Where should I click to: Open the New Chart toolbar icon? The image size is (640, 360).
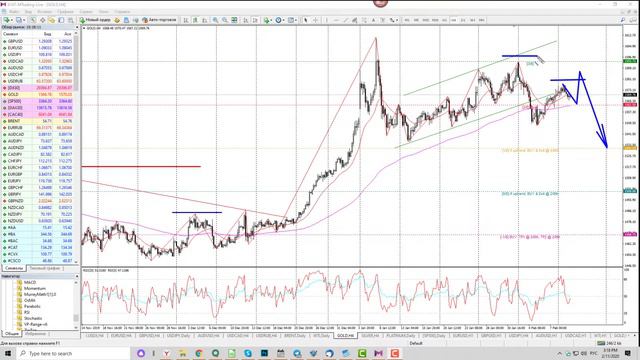pos(7,20)
